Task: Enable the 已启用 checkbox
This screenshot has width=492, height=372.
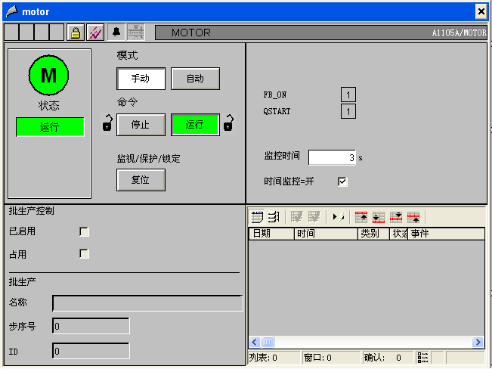Action: pos(84,232)
